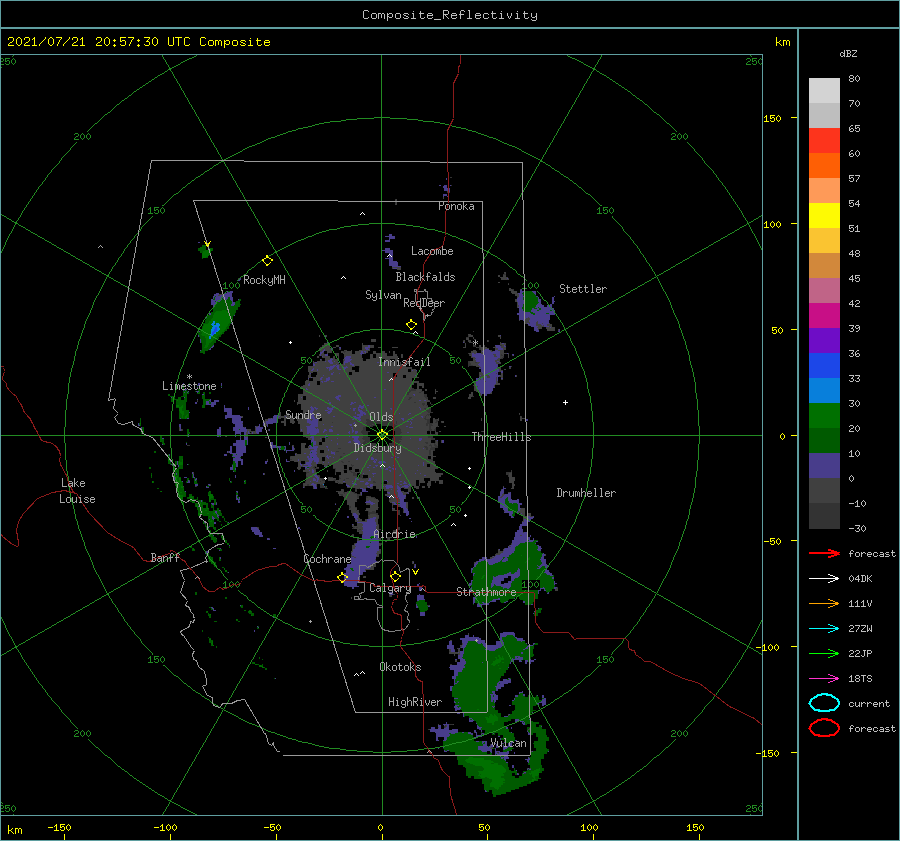The image size is (900, 841).
Task: Click the Ponoka label
Action: pyautogui.click(x=456, y=206)
